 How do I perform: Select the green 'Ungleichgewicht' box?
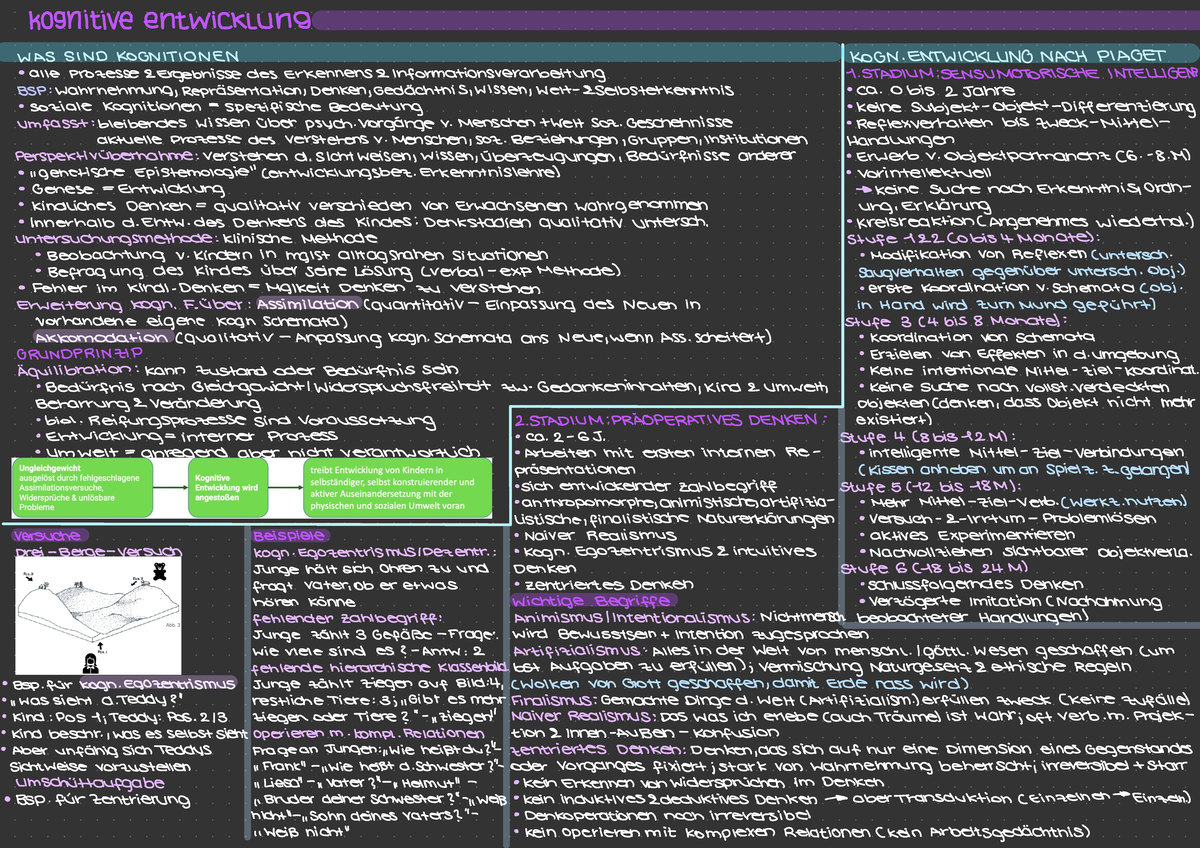(x=81, y=488)
